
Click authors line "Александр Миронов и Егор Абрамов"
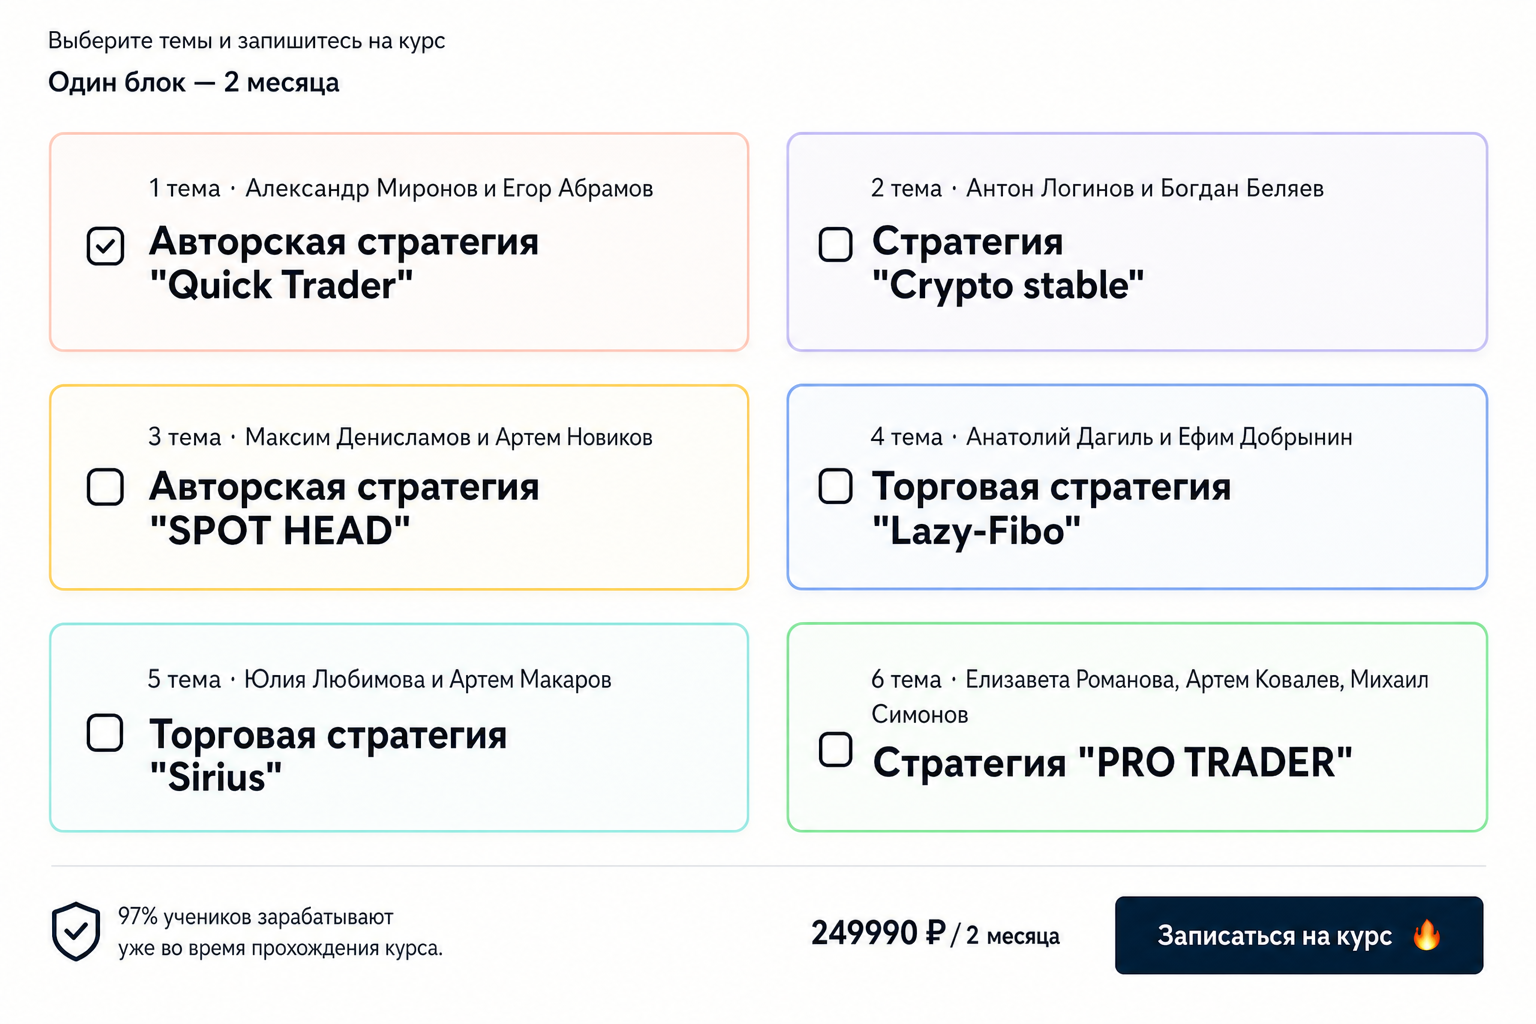[449, 188]
